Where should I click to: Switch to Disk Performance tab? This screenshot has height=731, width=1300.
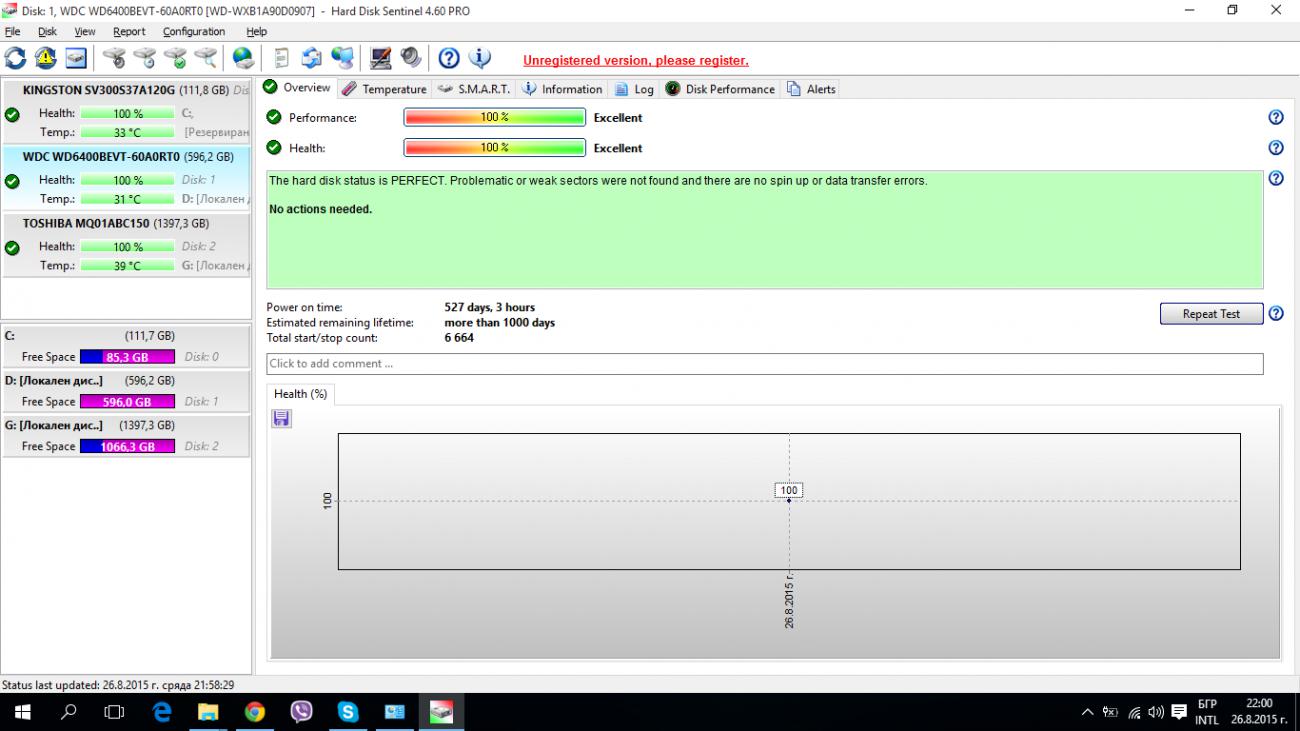[x=720, y=89]
